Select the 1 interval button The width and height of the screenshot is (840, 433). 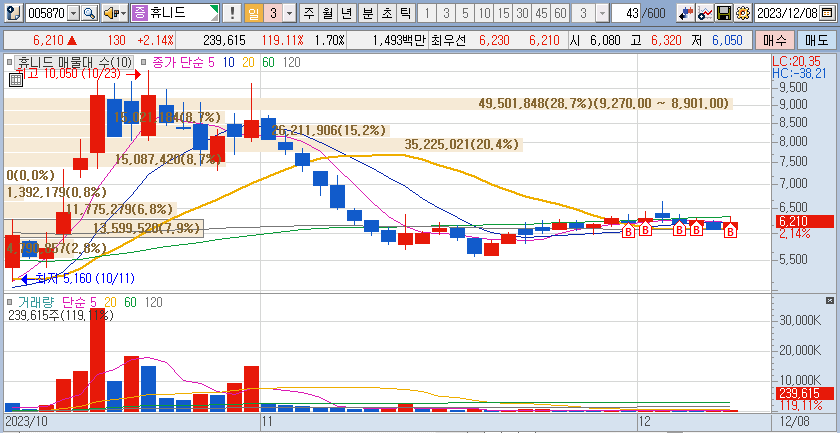pyautogui.click(x=428, y=13)
